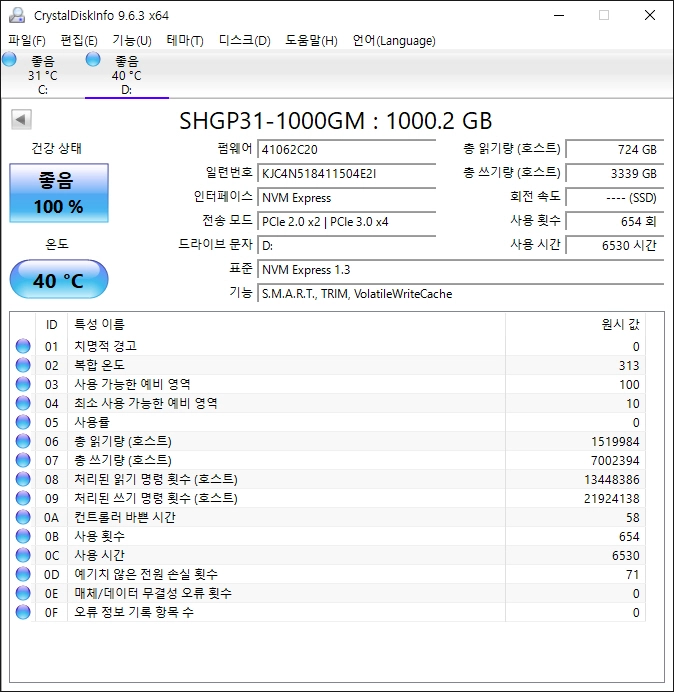Click the interface field NVM Express
This screenshot has width=674, height=692.
tap(346, 198)
